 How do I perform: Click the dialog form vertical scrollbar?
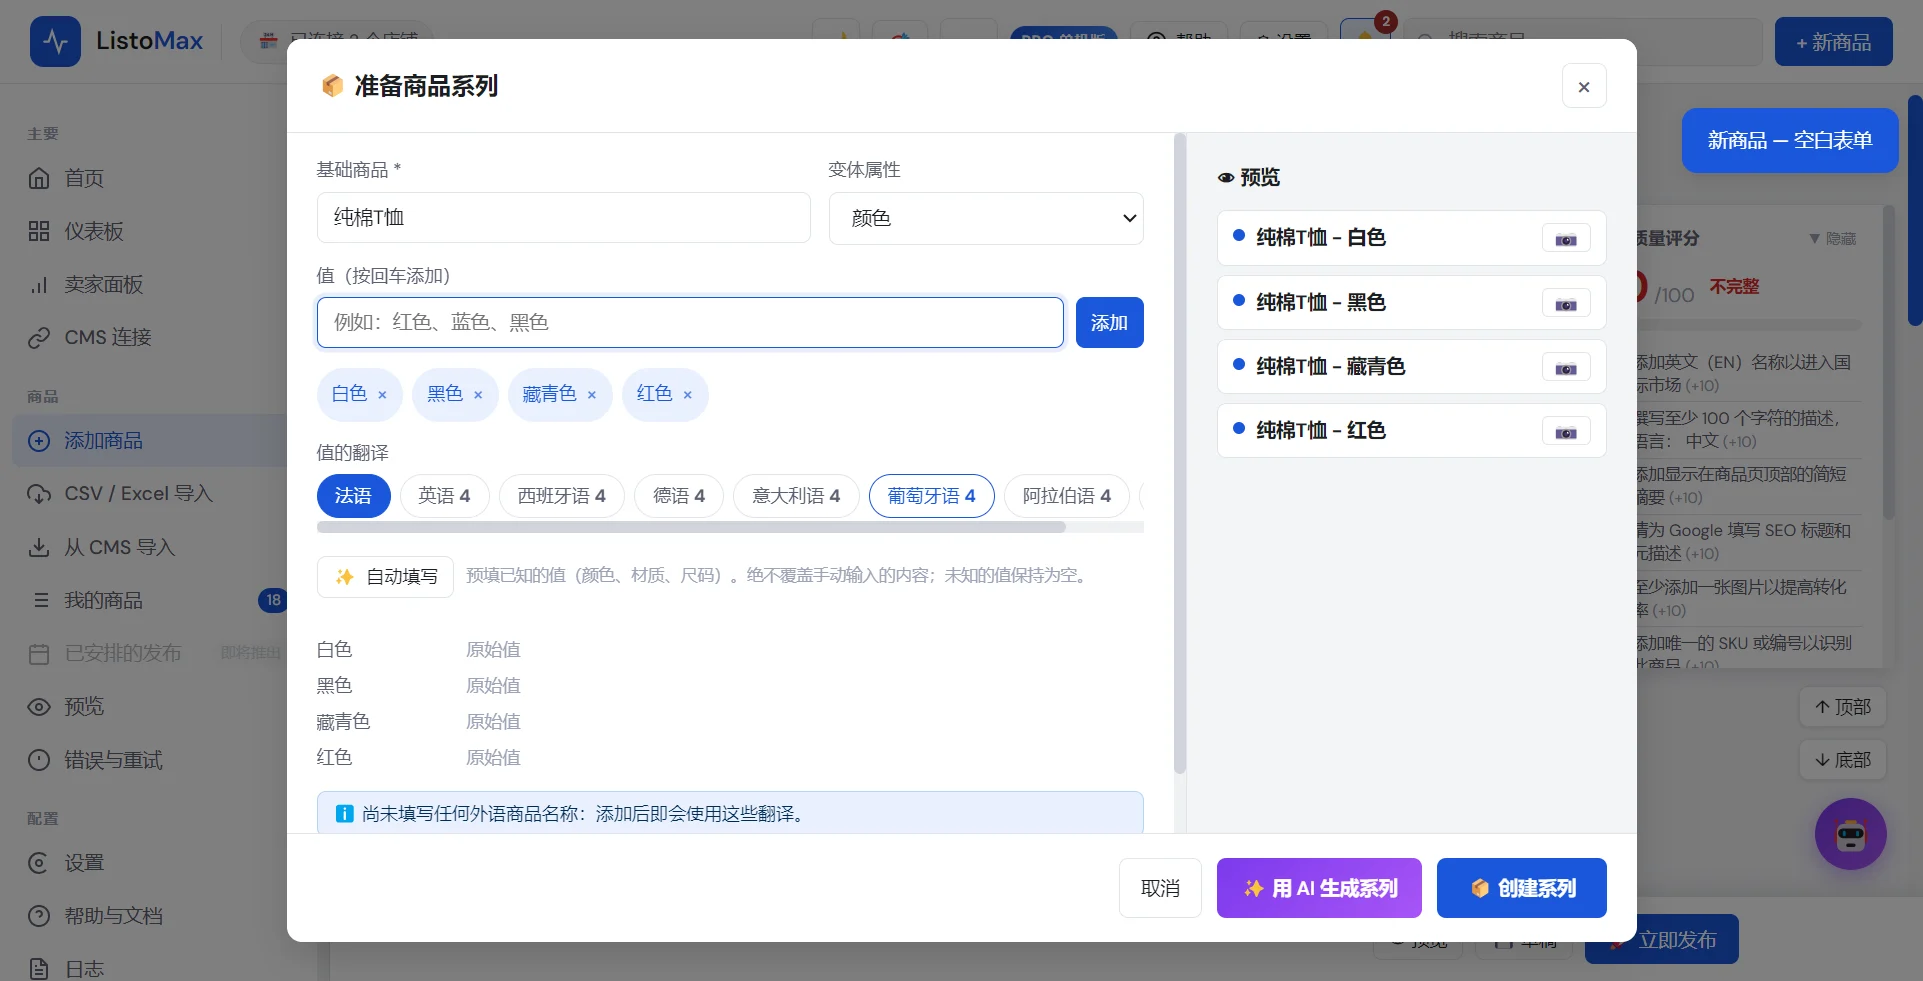1180,454
